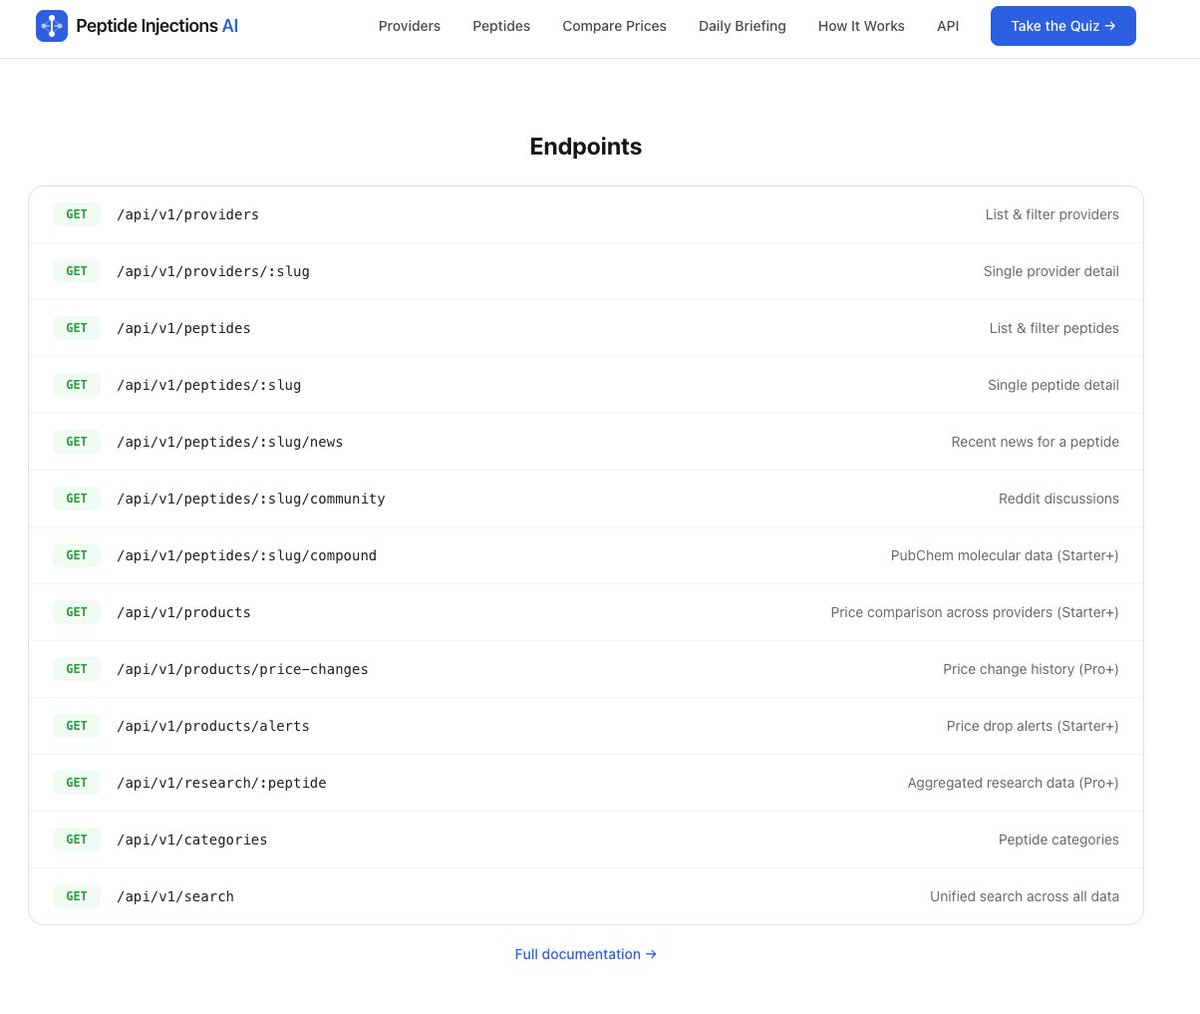Click GET badge for peptides/:slug/news
The image size is (1200, 1014).
[x=77, y=441]
